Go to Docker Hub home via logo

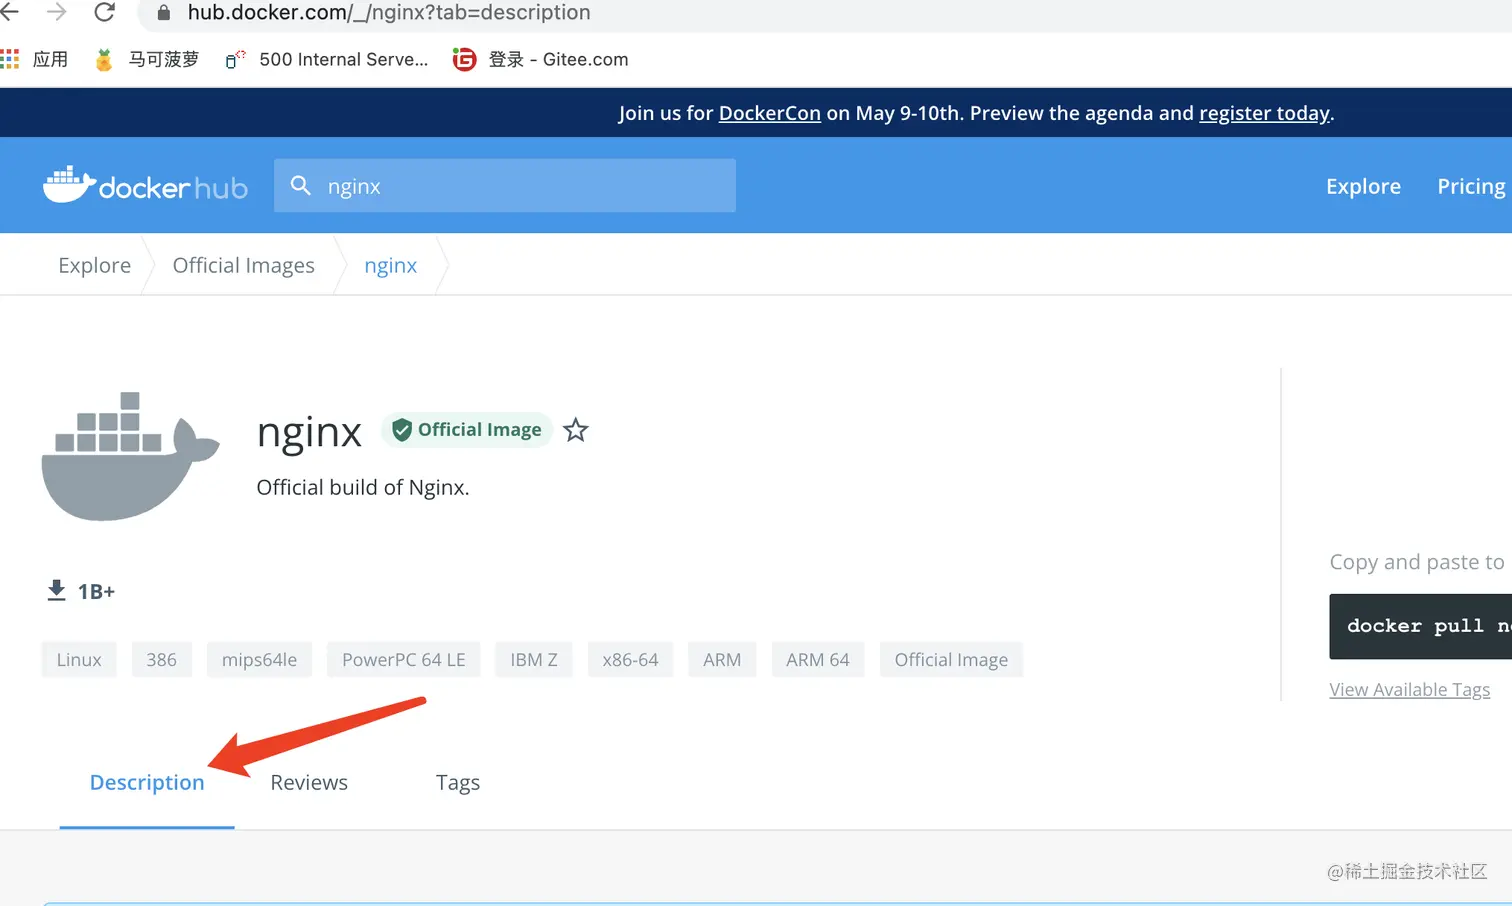[145, 185]
